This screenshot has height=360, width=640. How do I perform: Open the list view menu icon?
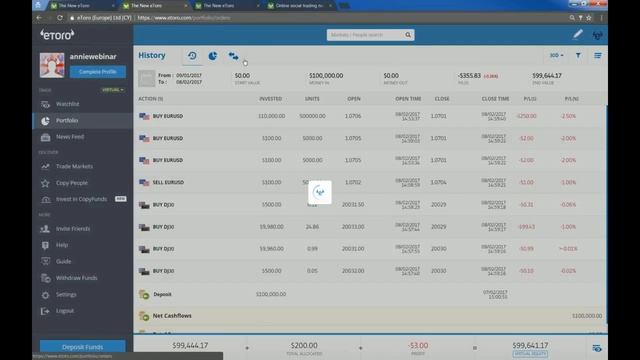tap(598, 56)
